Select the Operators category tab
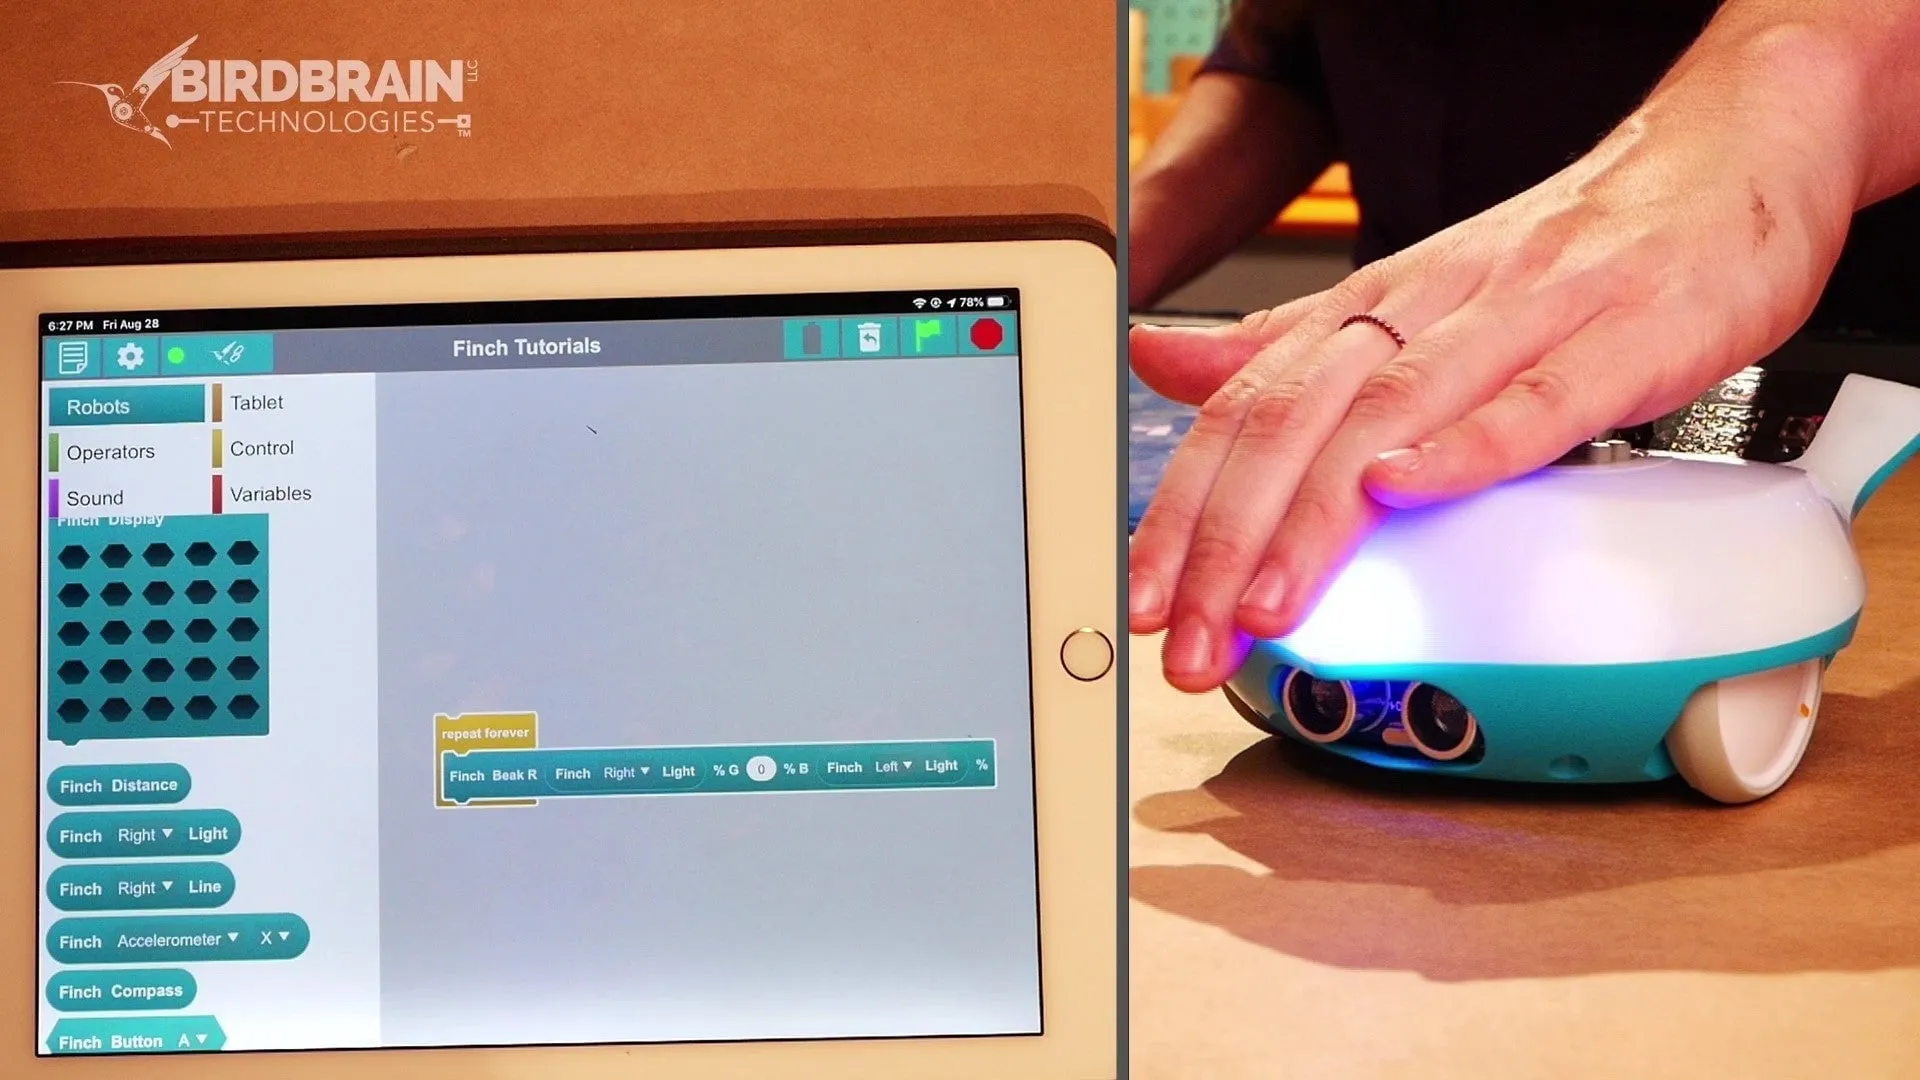The width and height of the screenshot is (1920, 1080). pyautogui.click(x=111, y=451)
